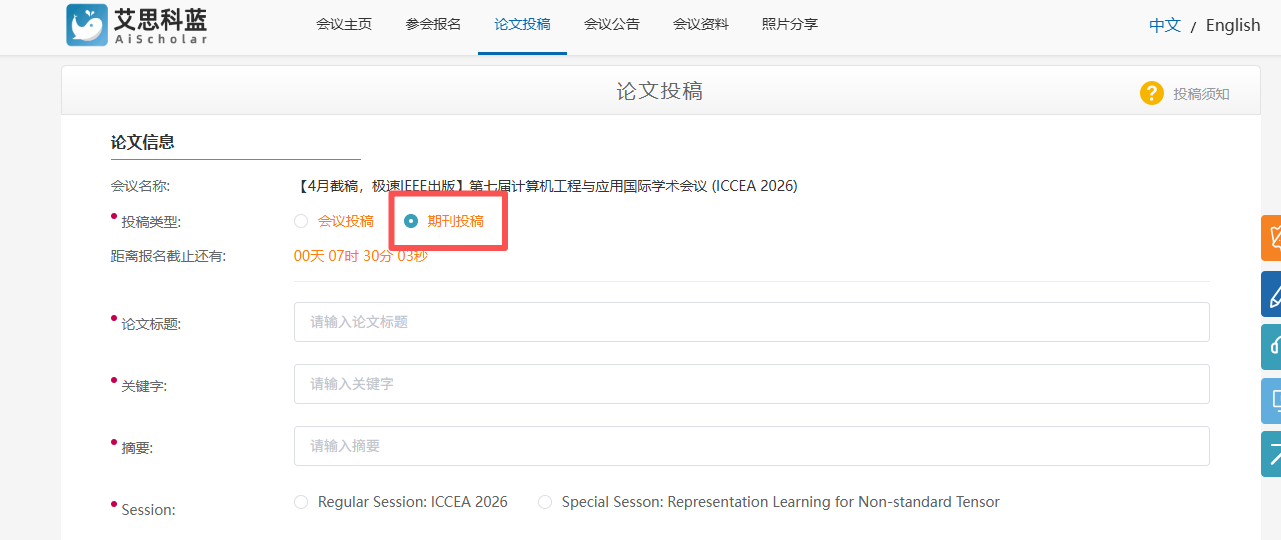Select the 期刊投稿 radio button

click(x=411, y=221)
